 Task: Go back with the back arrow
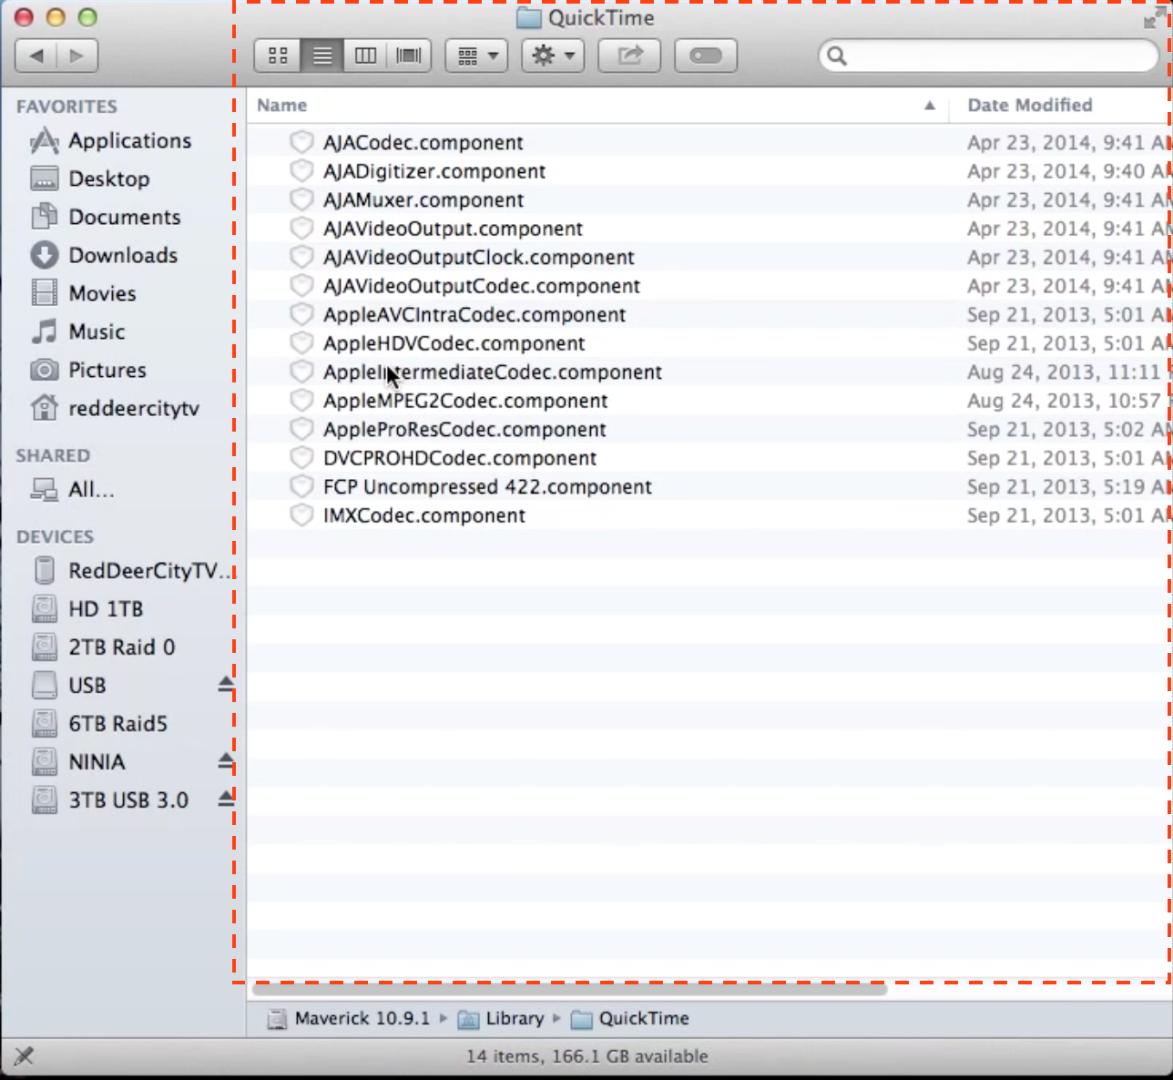click(x=36, y=55)
